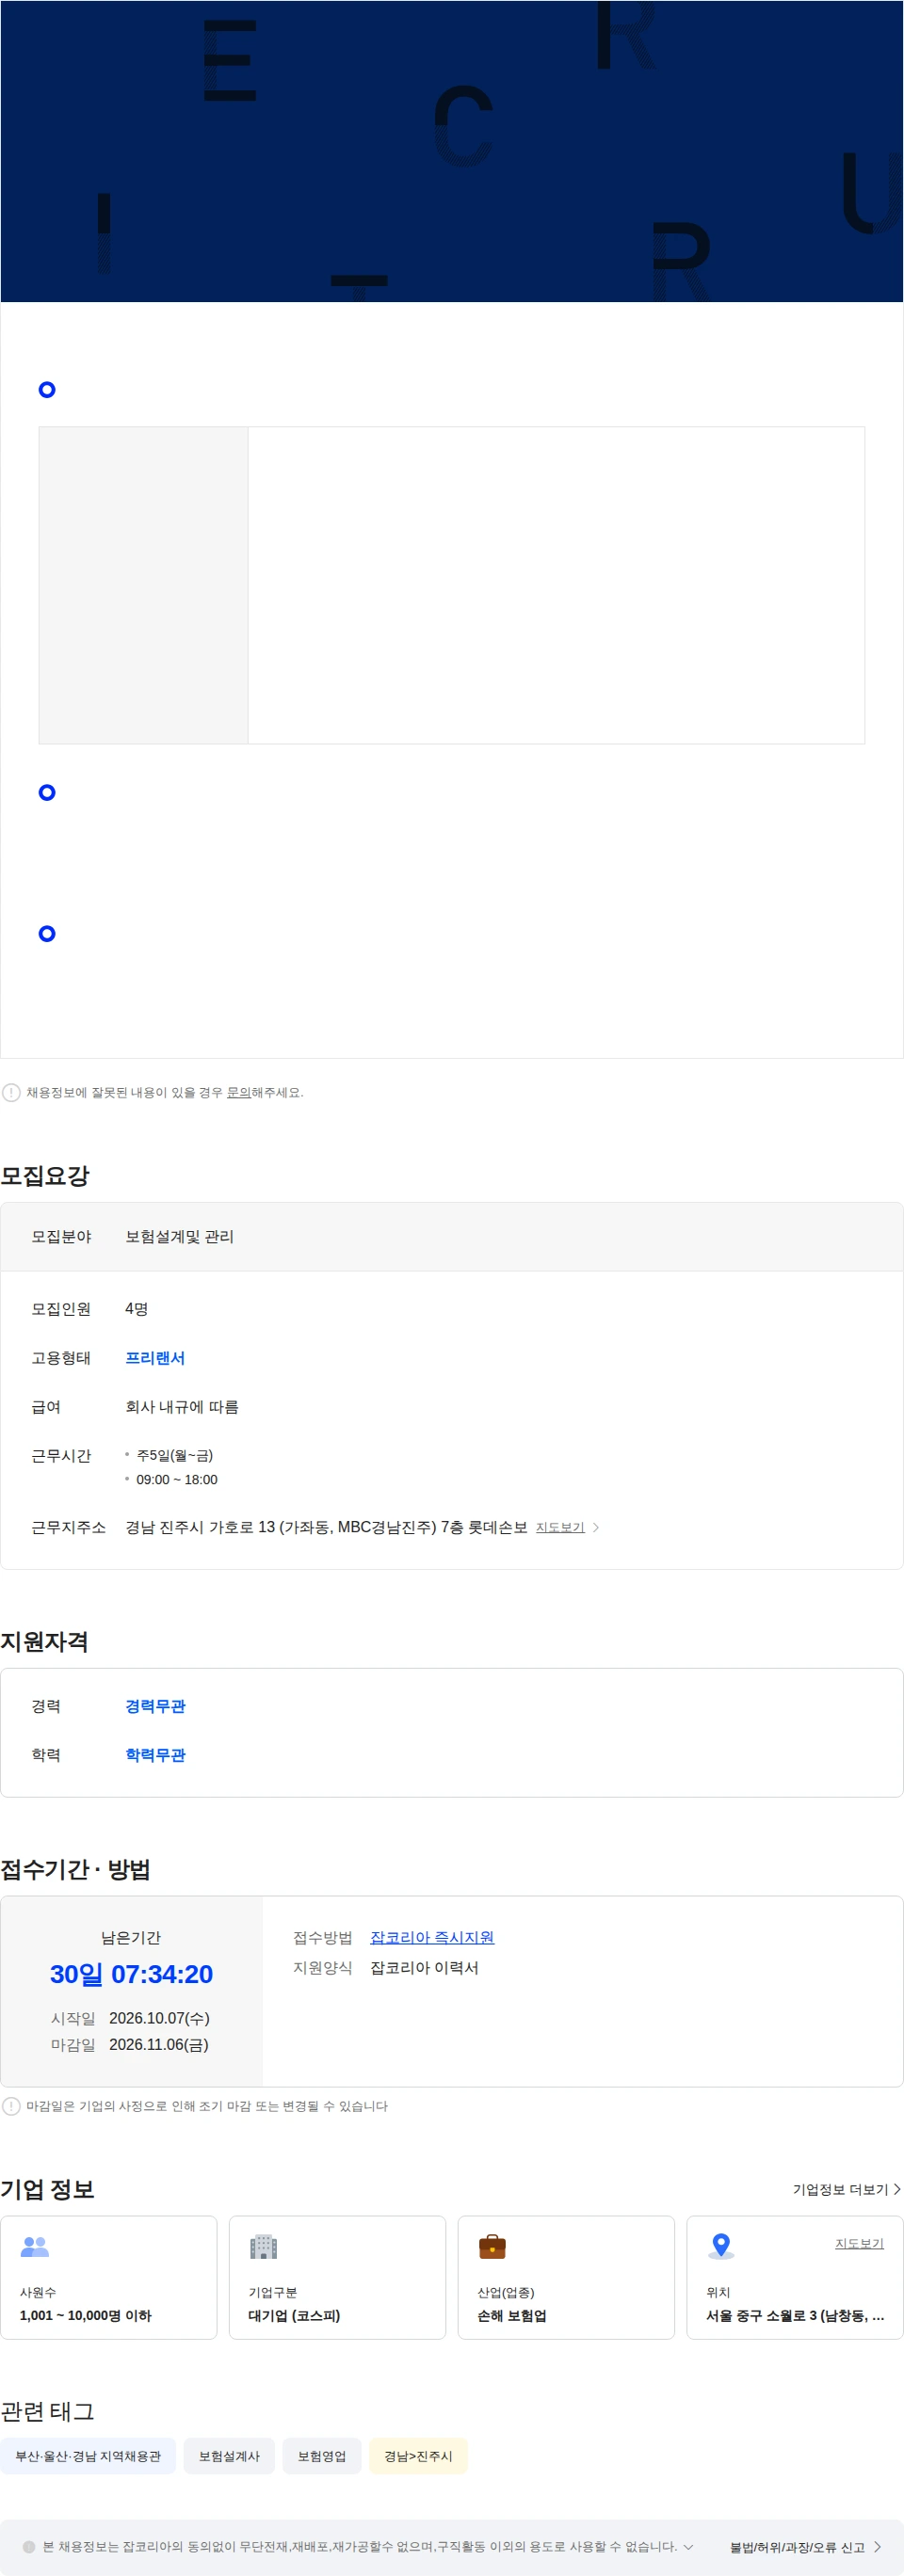
Task: Click the 회사 내규에 따름 salary text
Action: 182,1407
